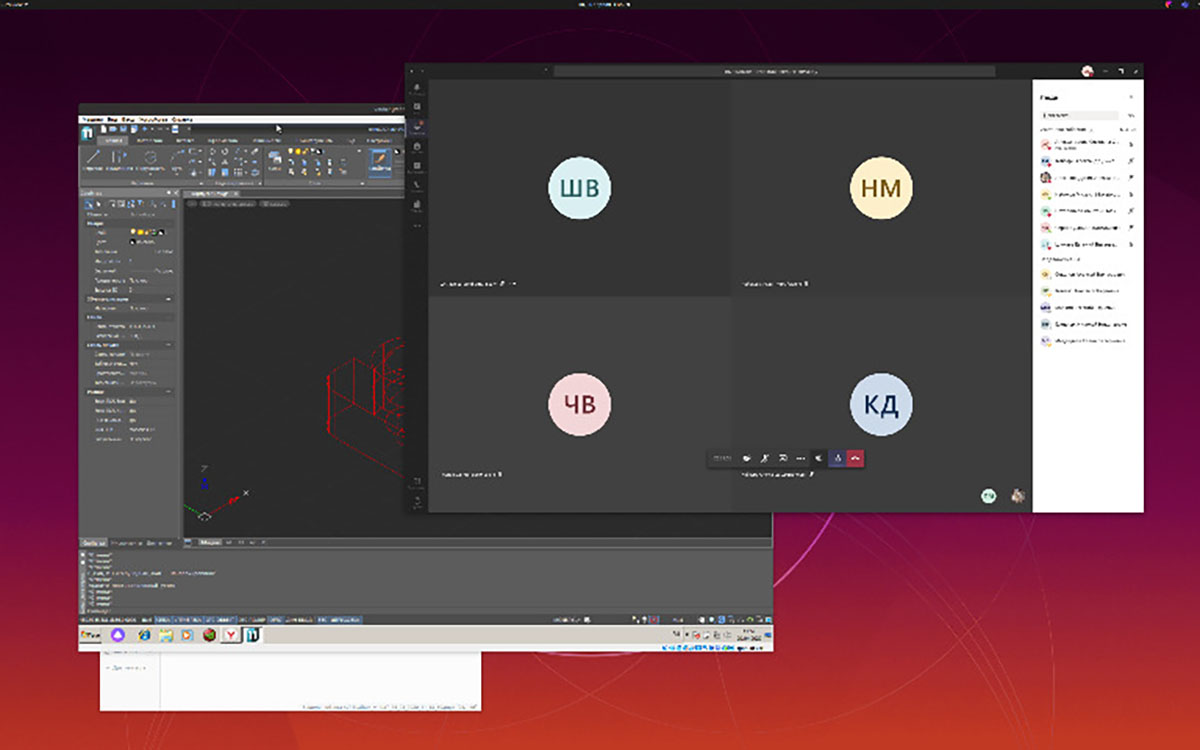Image resolution: width=1200 pixels, height=750 pixels.
Task: Toggle the second mode button in nanoCAD status bar
Action: click(x=163, y=620)
